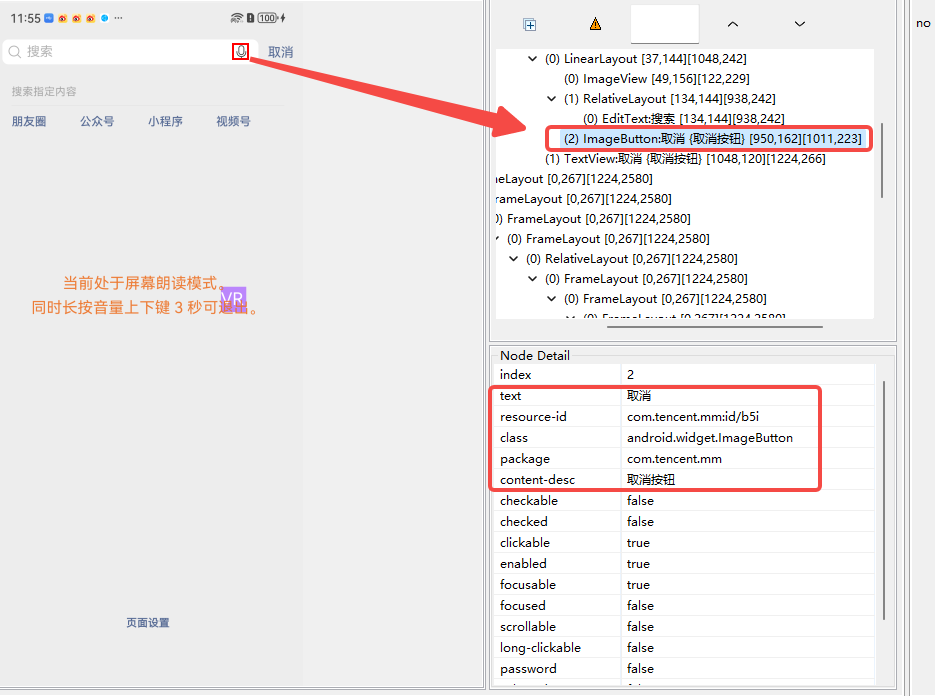This screenshot has height=696, width=935.
Task: Select TextView:取消 tree node
Action: 685,159
